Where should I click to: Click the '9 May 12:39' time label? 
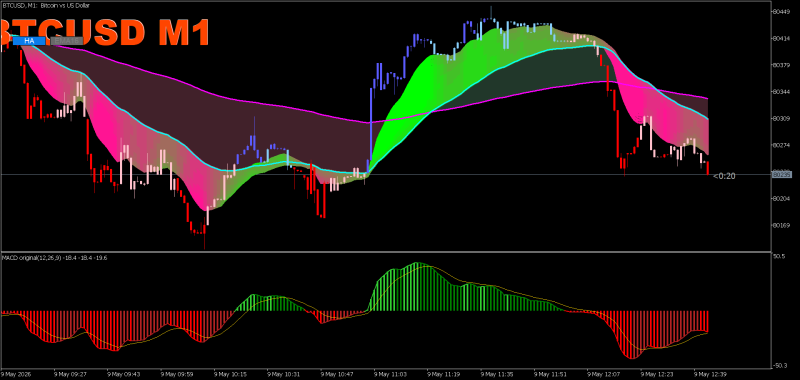pyautogui.click(x=710, y=374)
